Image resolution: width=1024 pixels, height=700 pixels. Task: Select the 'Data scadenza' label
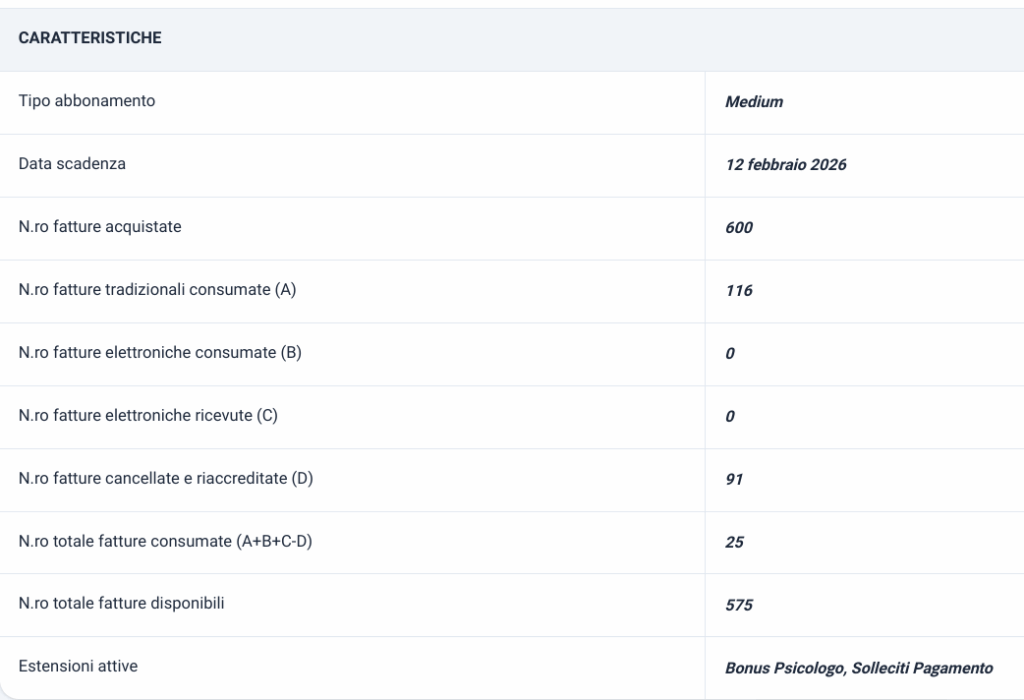click(x=72, y=163)
